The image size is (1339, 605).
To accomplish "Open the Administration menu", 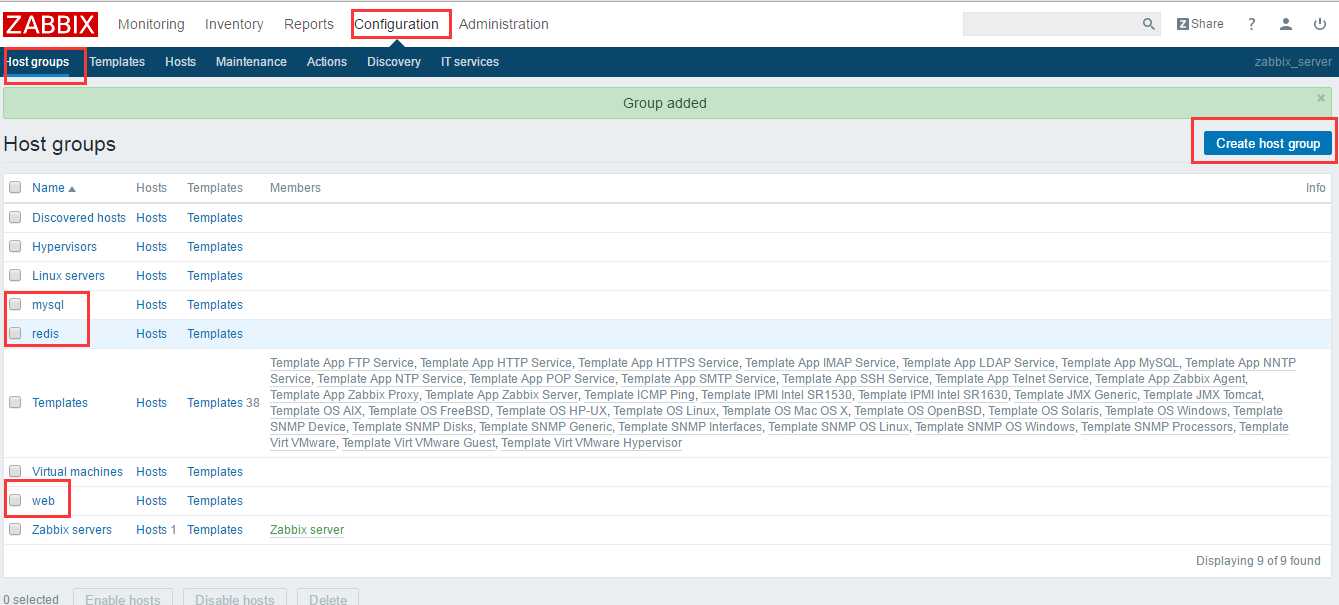I will point(504,24).
